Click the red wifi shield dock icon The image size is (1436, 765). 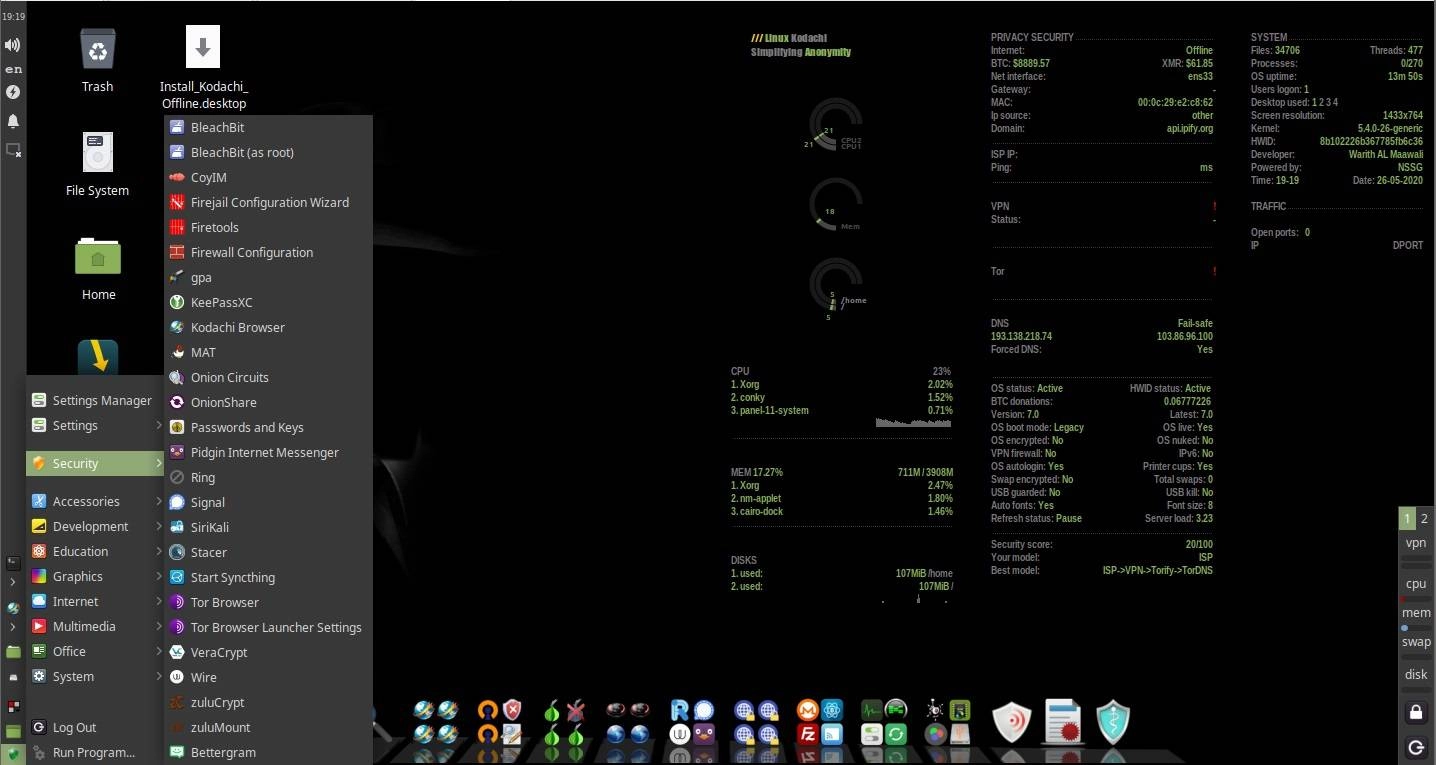click(1011, 722)
